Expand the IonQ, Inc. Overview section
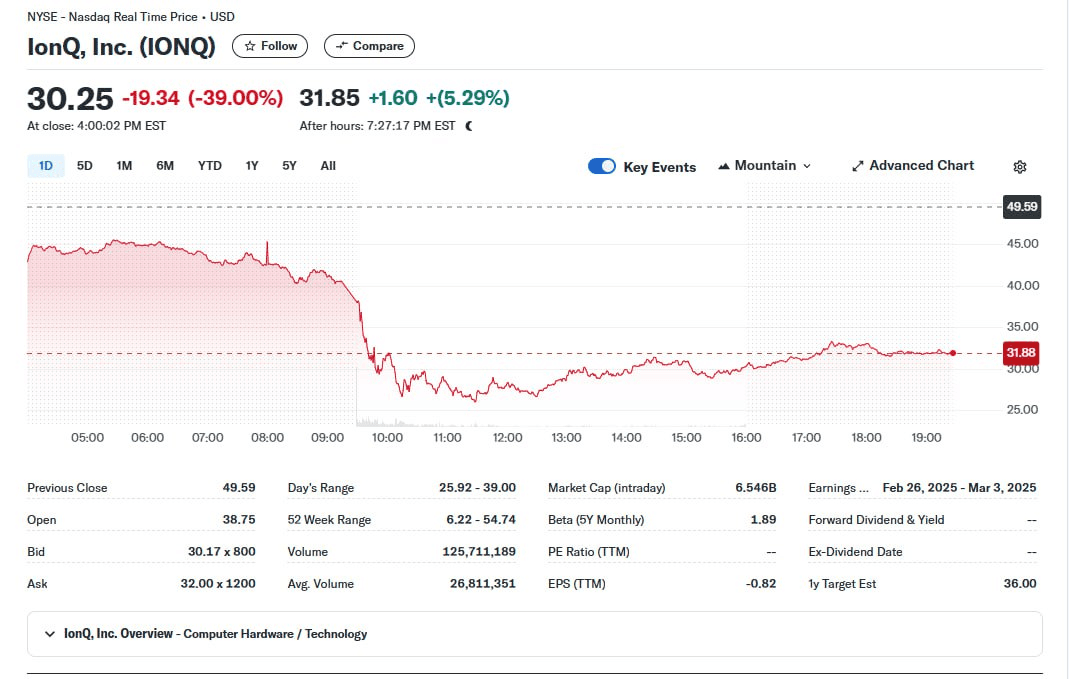 [x=534, y=634]
